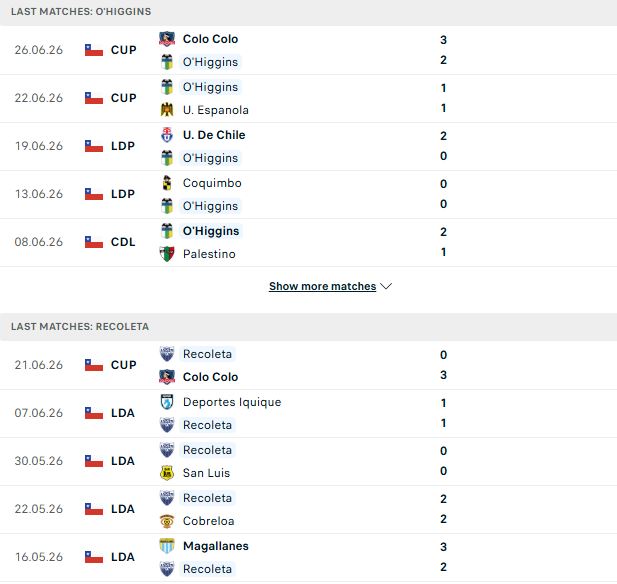
Task: Click the Chile flag beside 19.06.26 LDP
Action: [x=94, y=146]
